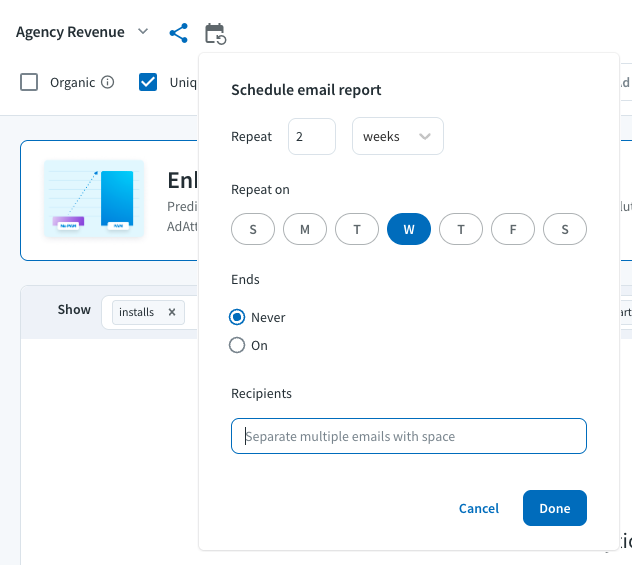Click the bar chart promo thumbnail
This screenshot has width=632, height=565.
click(94, 199)
